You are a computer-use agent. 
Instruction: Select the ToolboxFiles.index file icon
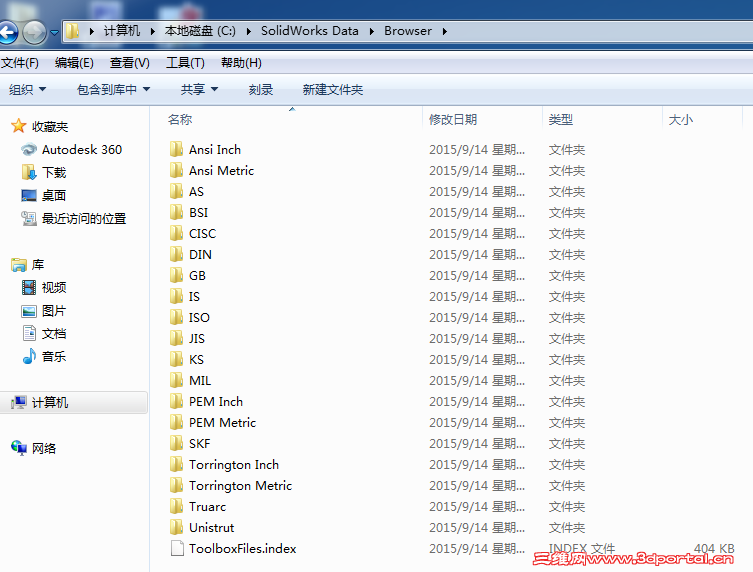pos(177,548)
